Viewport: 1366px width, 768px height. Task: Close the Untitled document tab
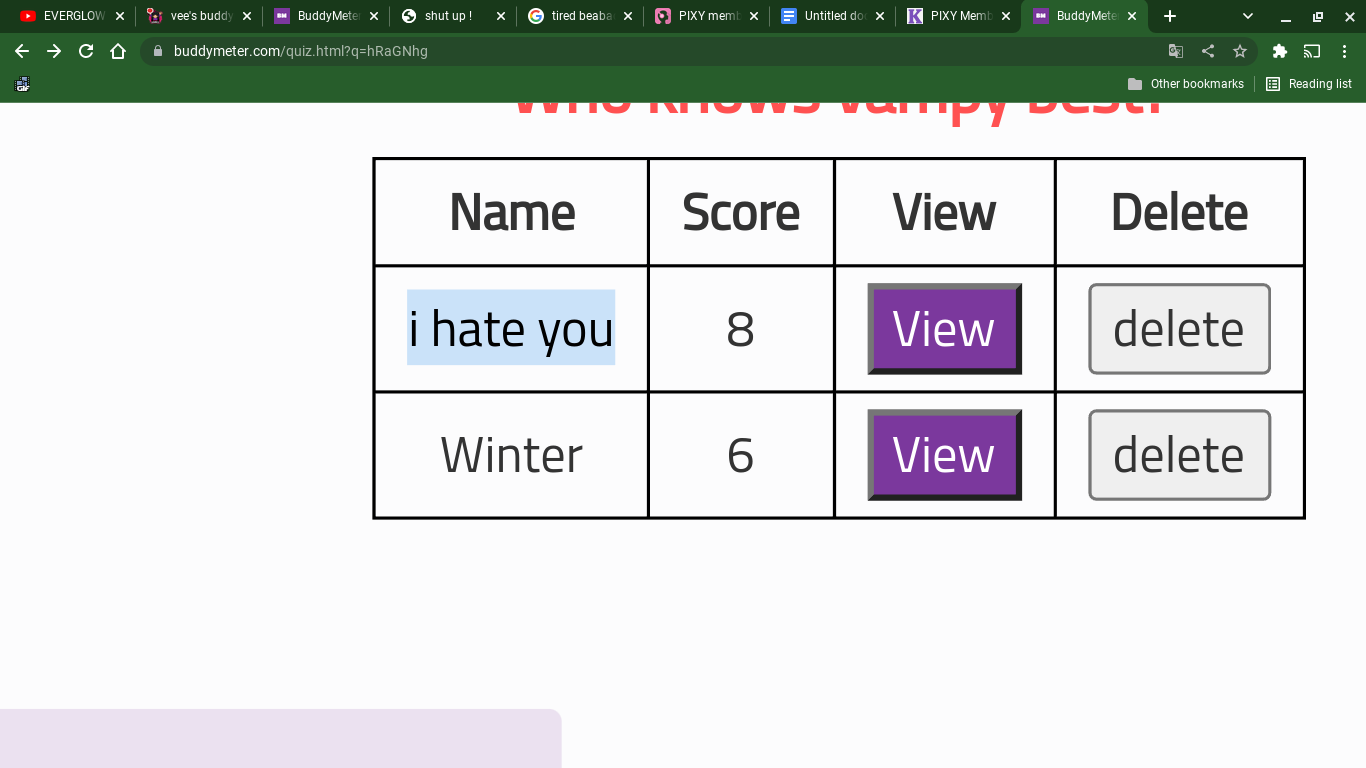pos(882,16)
